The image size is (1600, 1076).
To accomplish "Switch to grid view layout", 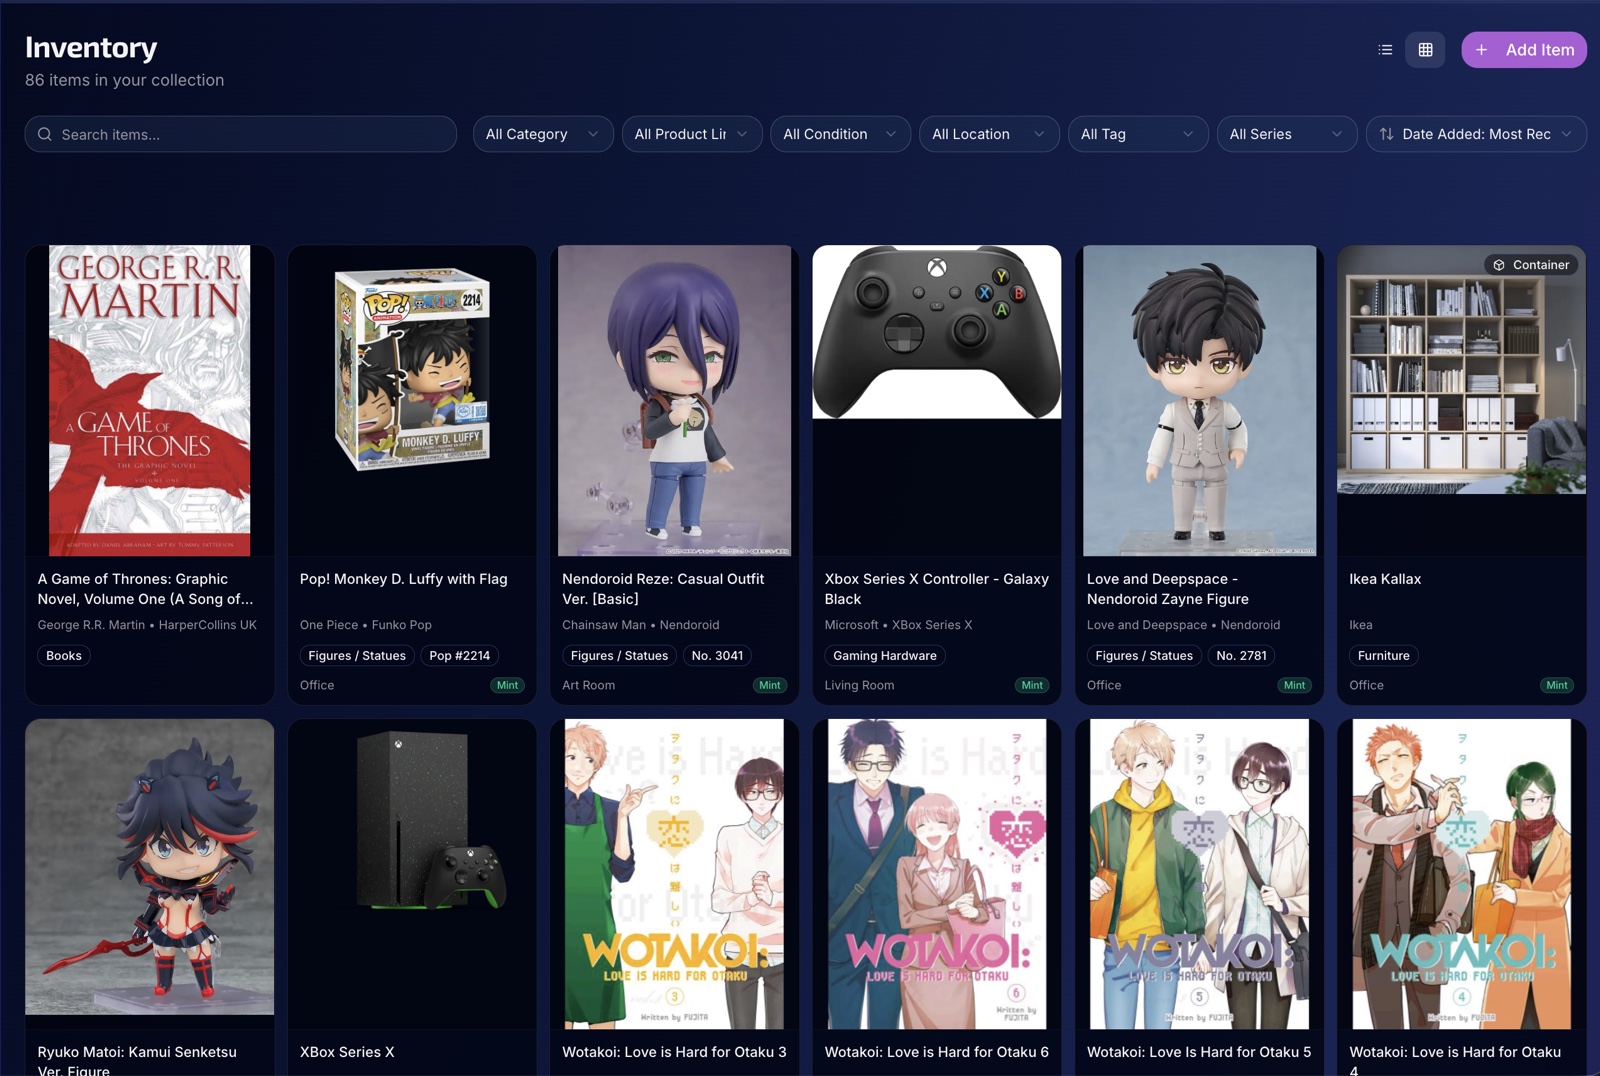I will pos(1425,50).
